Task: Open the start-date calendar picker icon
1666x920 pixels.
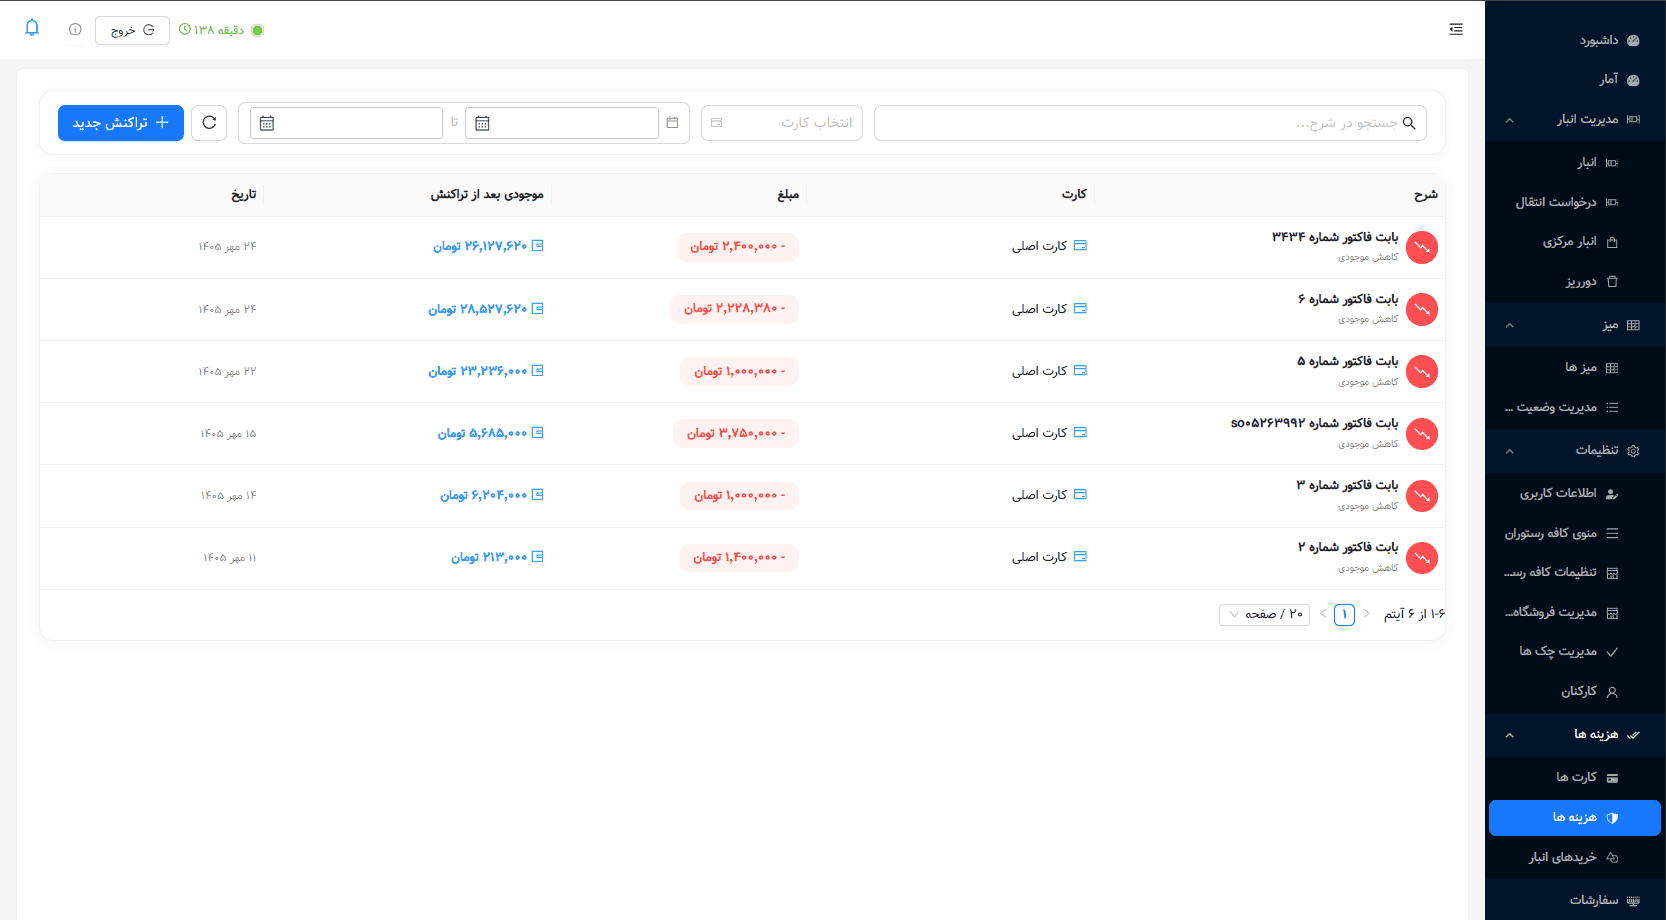Action: pos(482,123)
